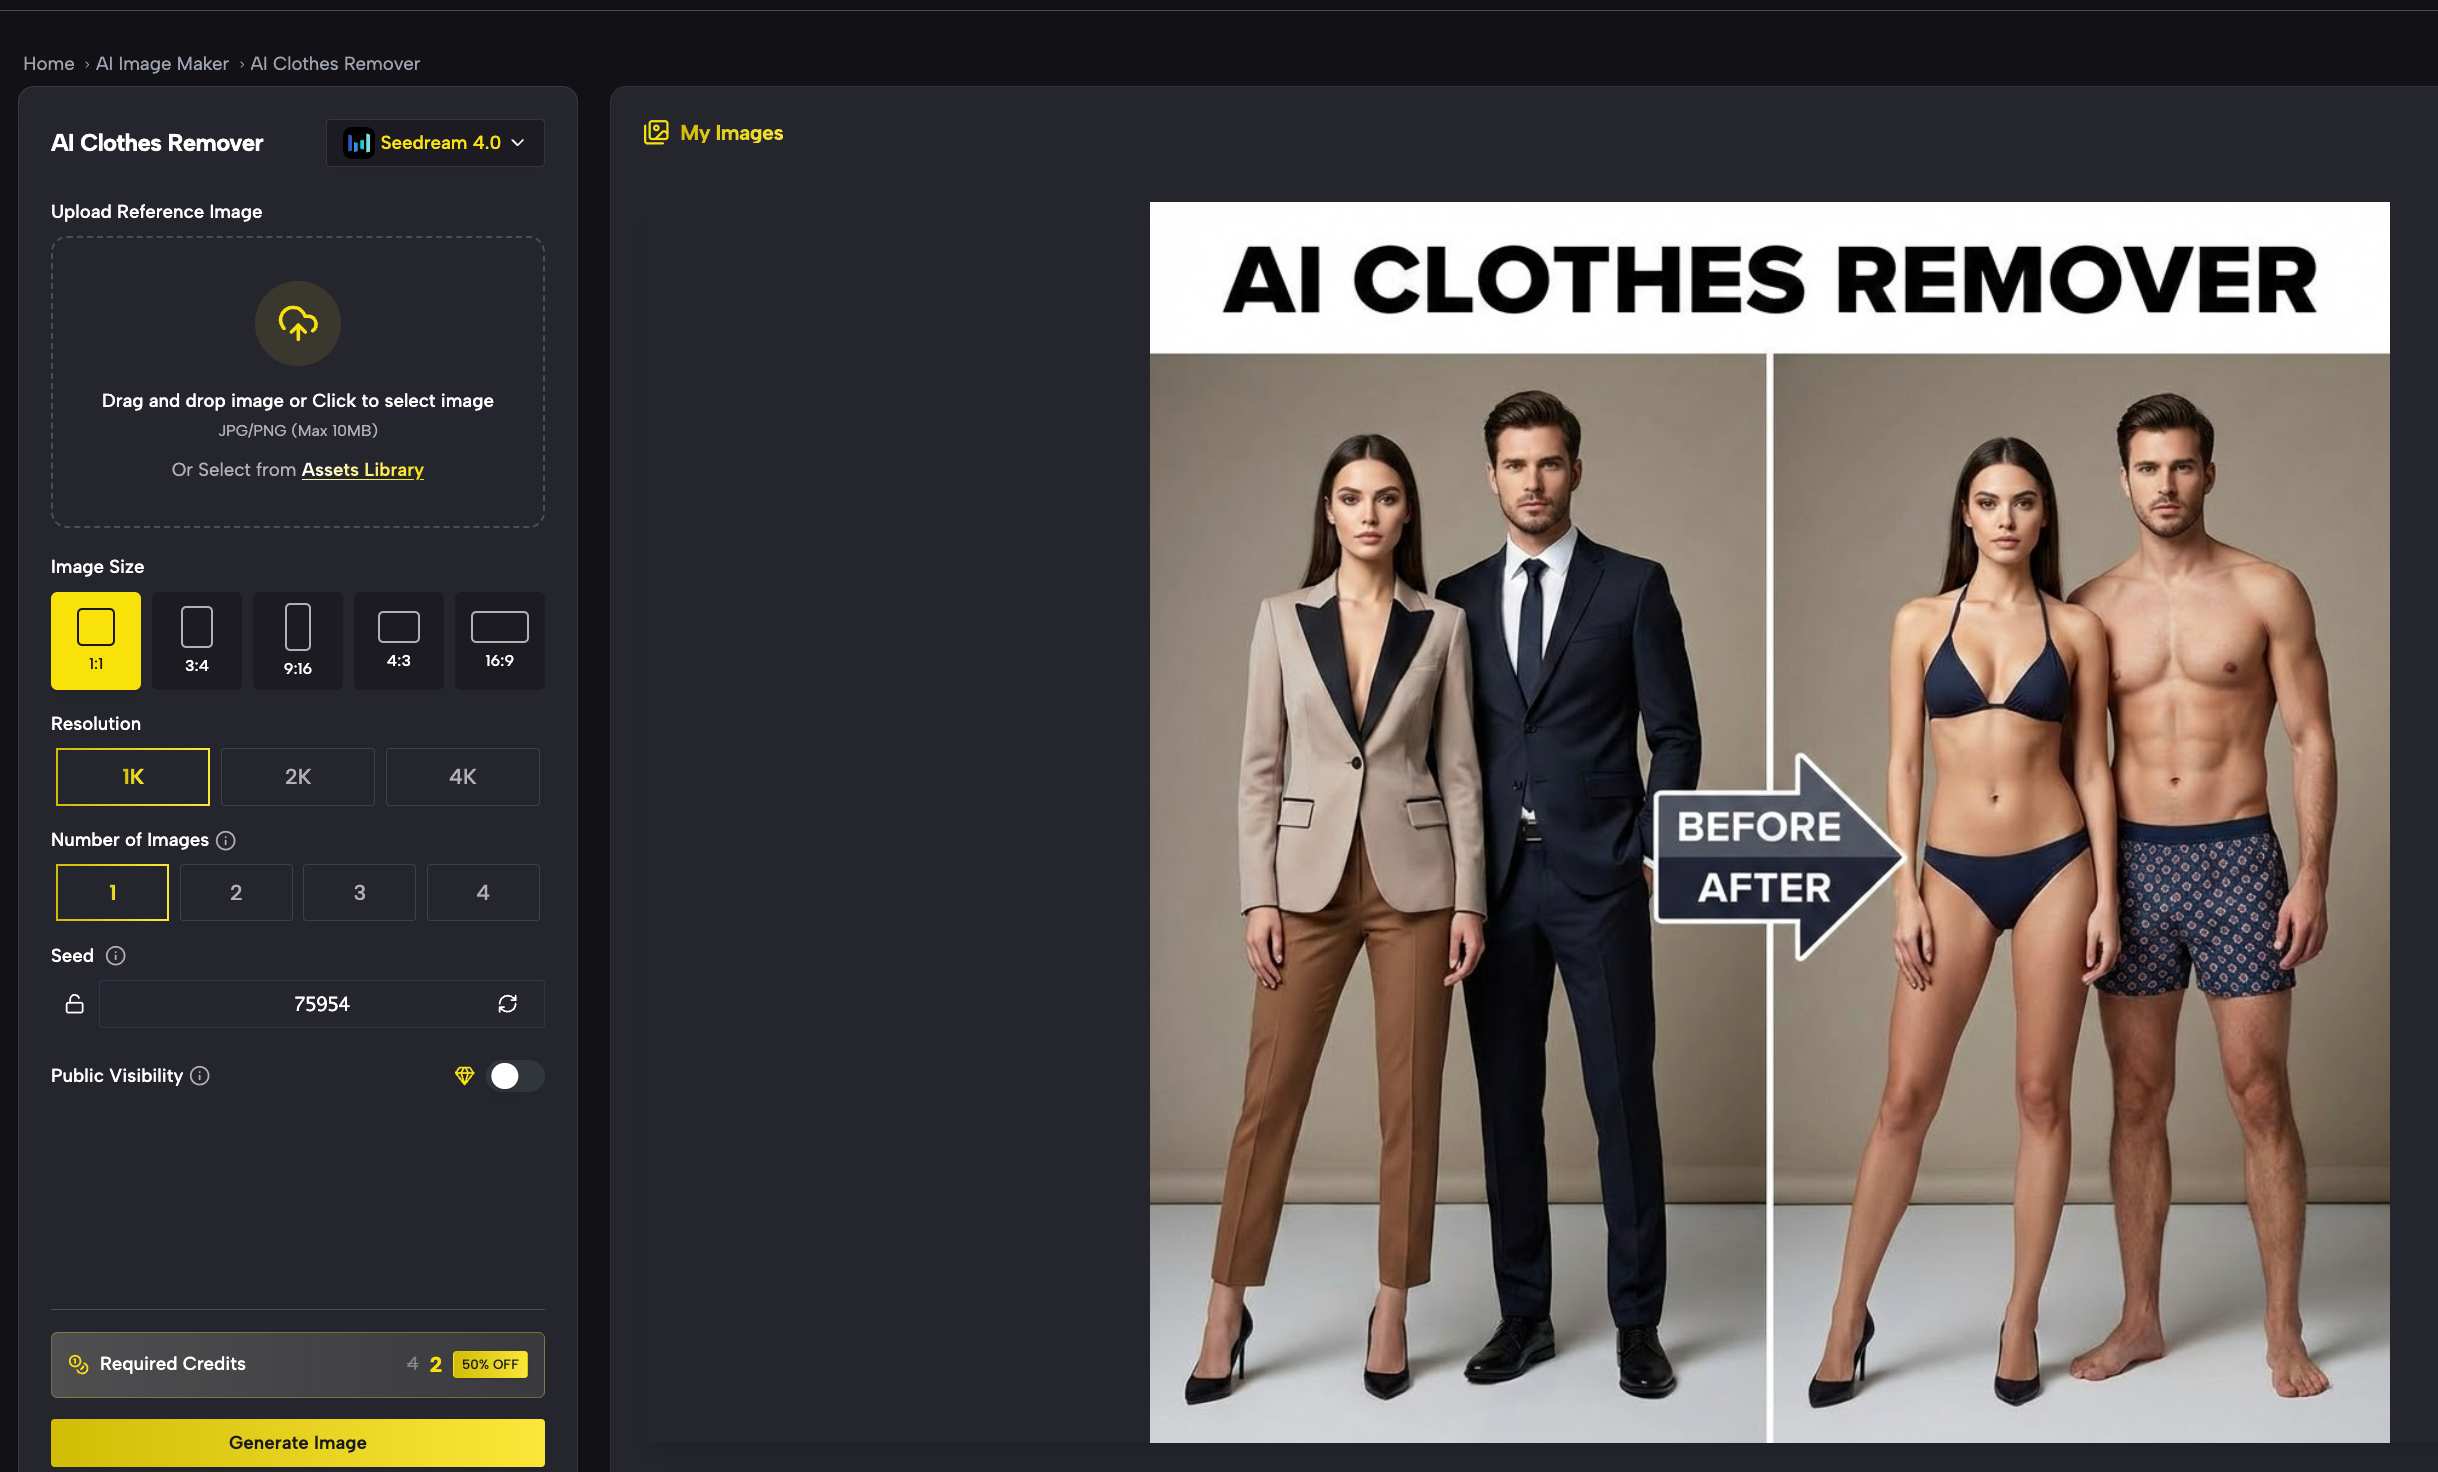Viewport: 2438px width, 1472px height.
Task: Click inside the seed number input field
Action: click(320, 1003)
